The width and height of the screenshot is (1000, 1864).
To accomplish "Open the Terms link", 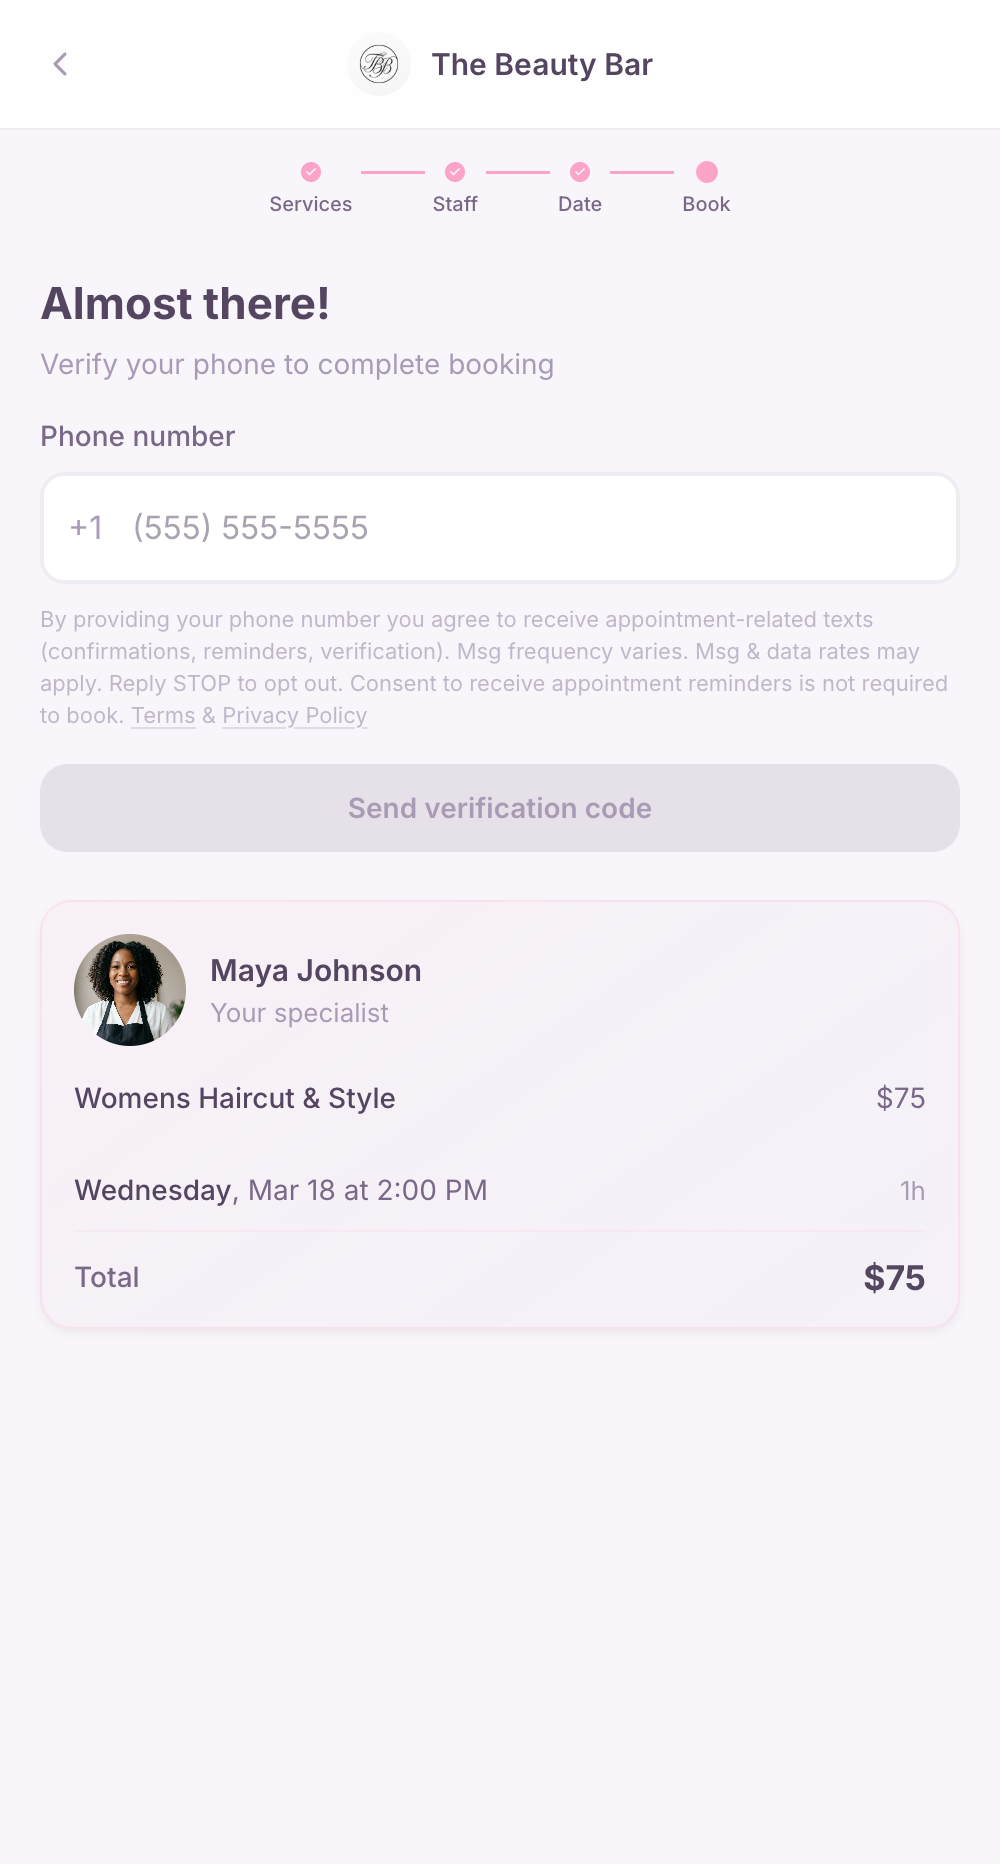I will coord(163,715).
